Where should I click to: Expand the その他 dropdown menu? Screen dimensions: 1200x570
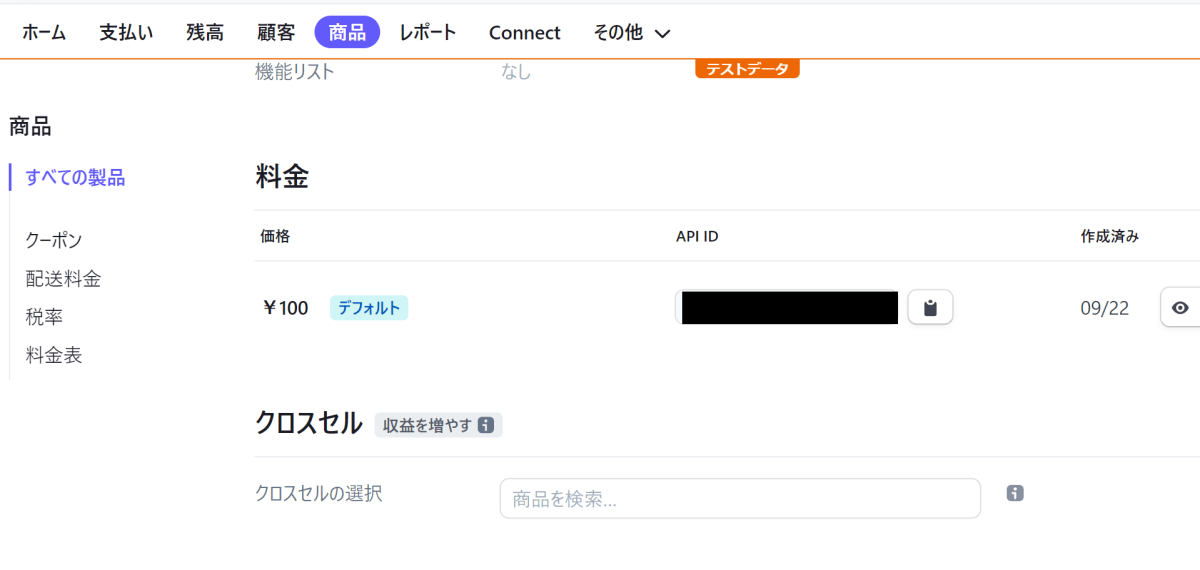(x=631, y=33)
